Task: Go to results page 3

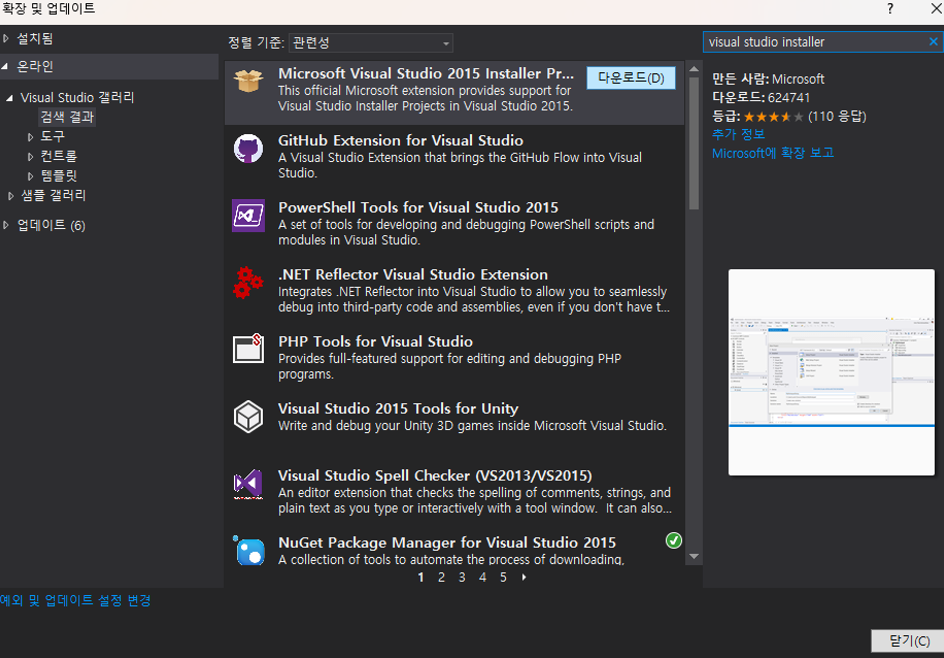Action: tap(462, 577)
